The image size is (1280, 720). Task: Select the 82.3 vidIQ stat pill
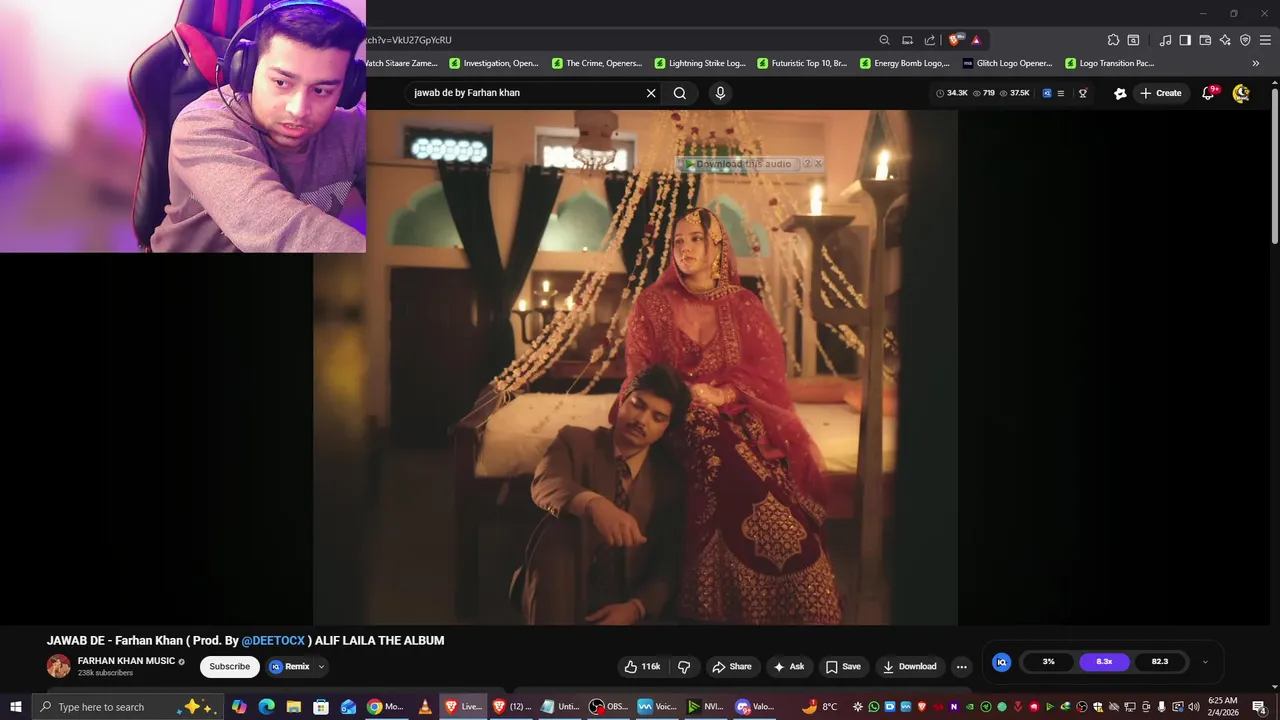(1160, 661)
